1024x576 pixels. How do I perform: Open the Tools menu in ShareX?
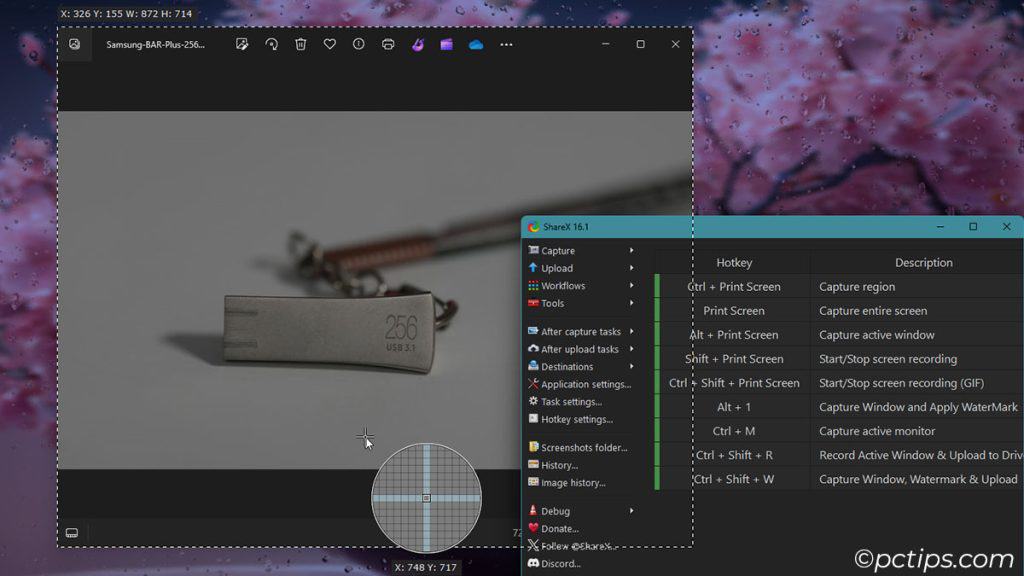[552, 303]
